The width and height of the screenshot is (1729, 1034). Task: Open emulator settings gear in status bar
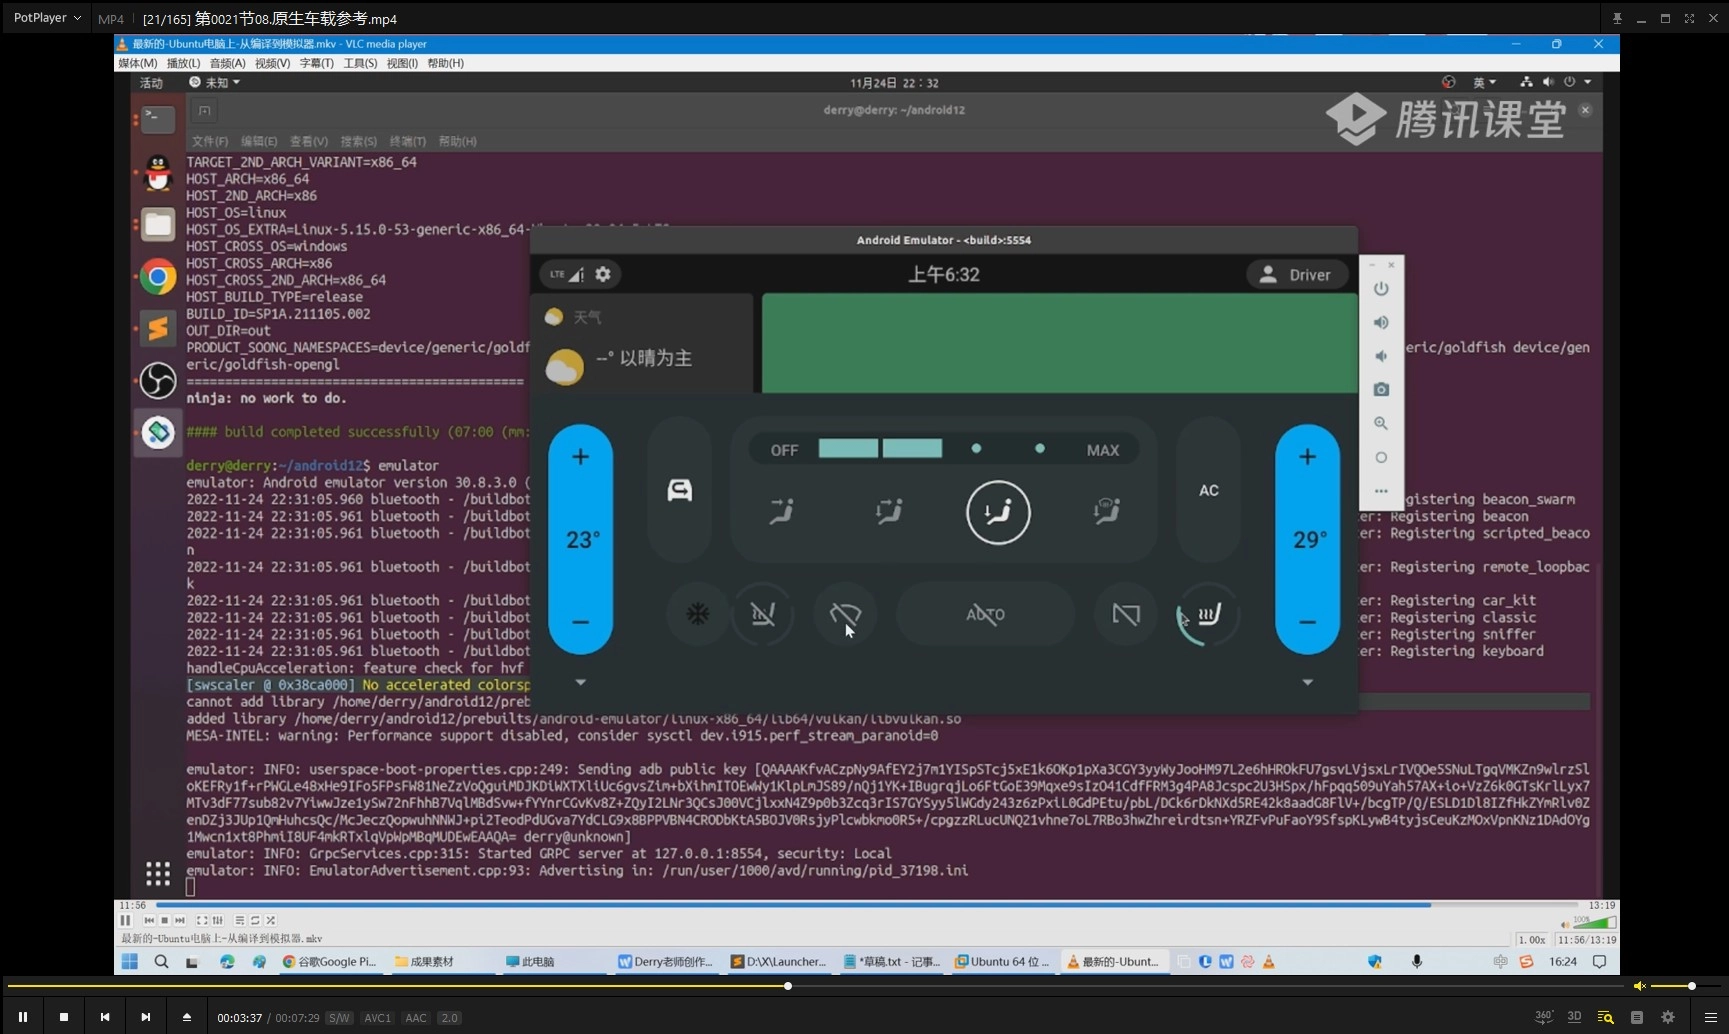(603, 274)
